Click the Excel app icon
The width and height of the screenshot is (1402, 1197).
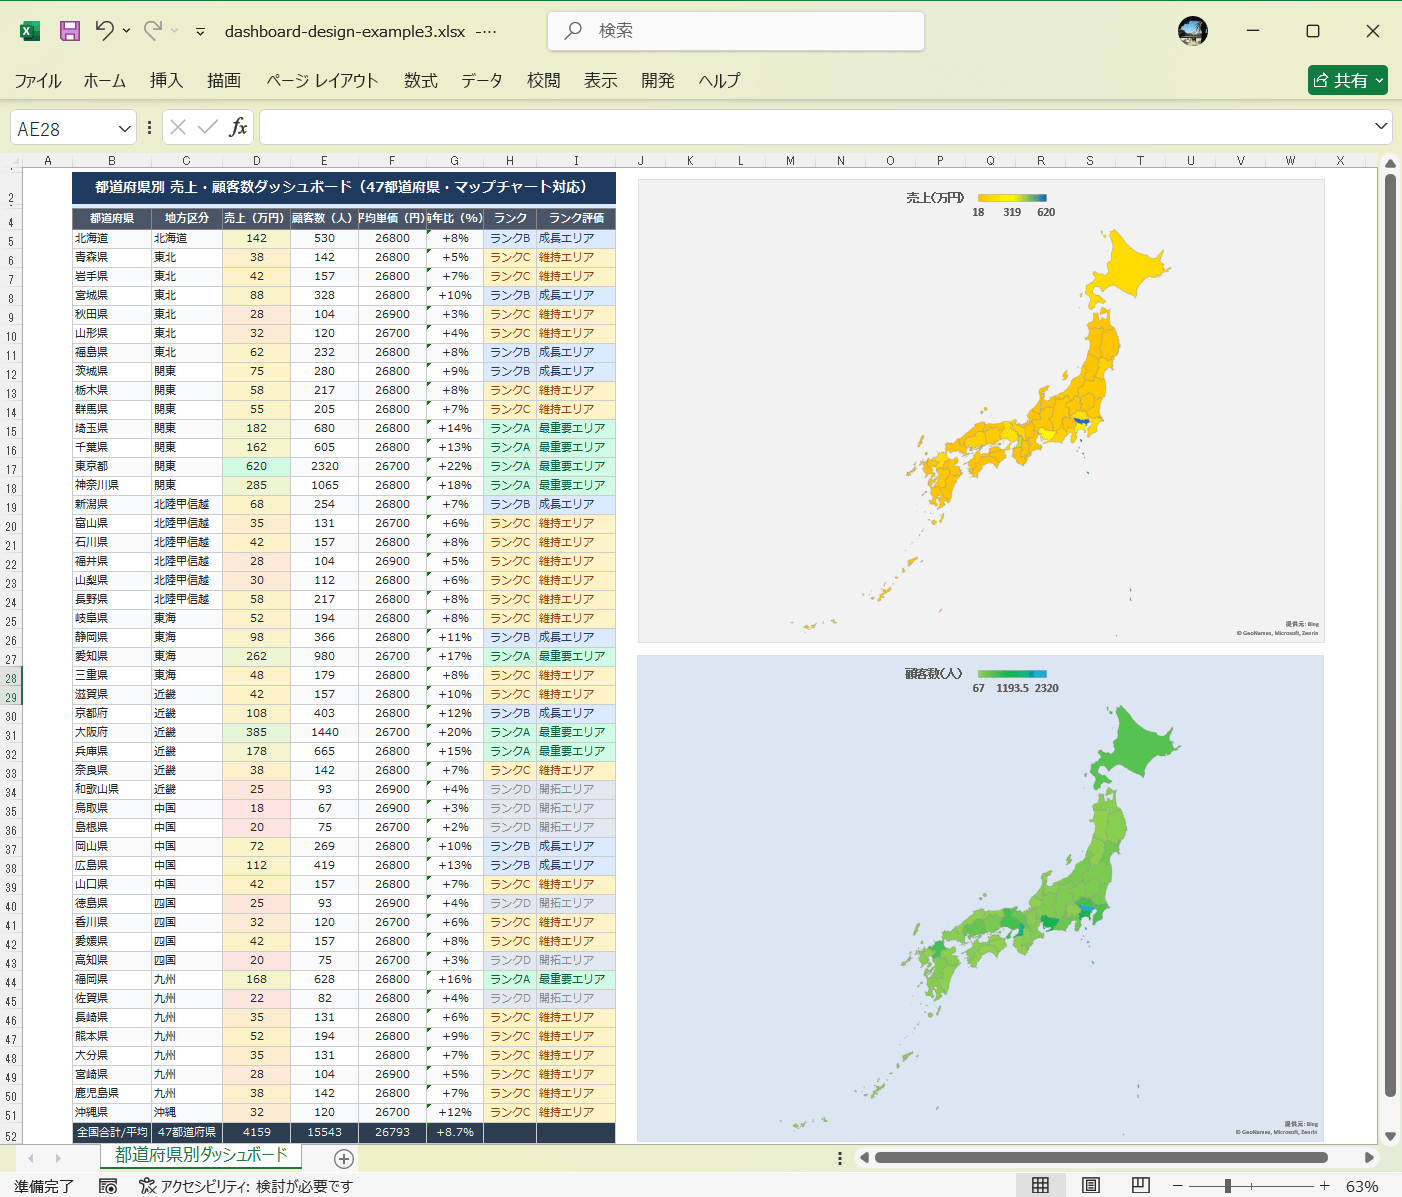tap(30, 31)
